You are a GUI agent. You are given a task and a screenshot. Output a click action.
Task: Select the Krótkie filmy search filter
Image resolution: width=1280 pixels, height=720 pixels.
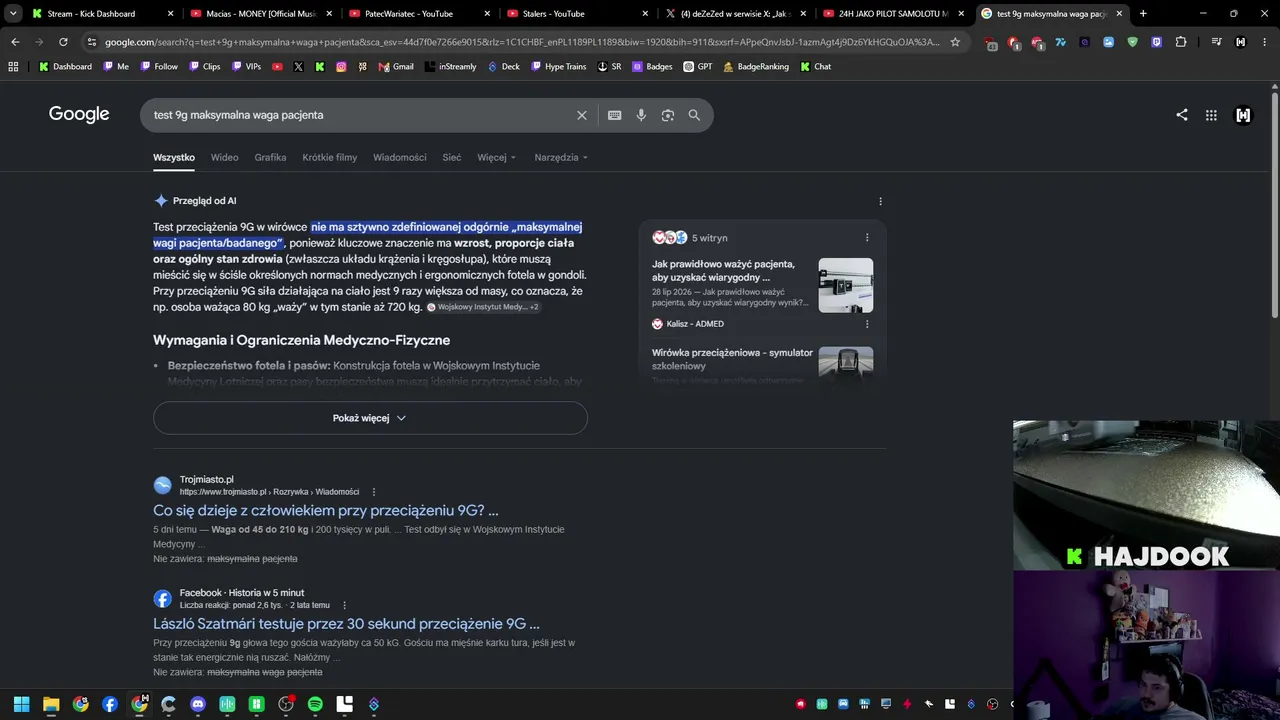pos(330,157)
